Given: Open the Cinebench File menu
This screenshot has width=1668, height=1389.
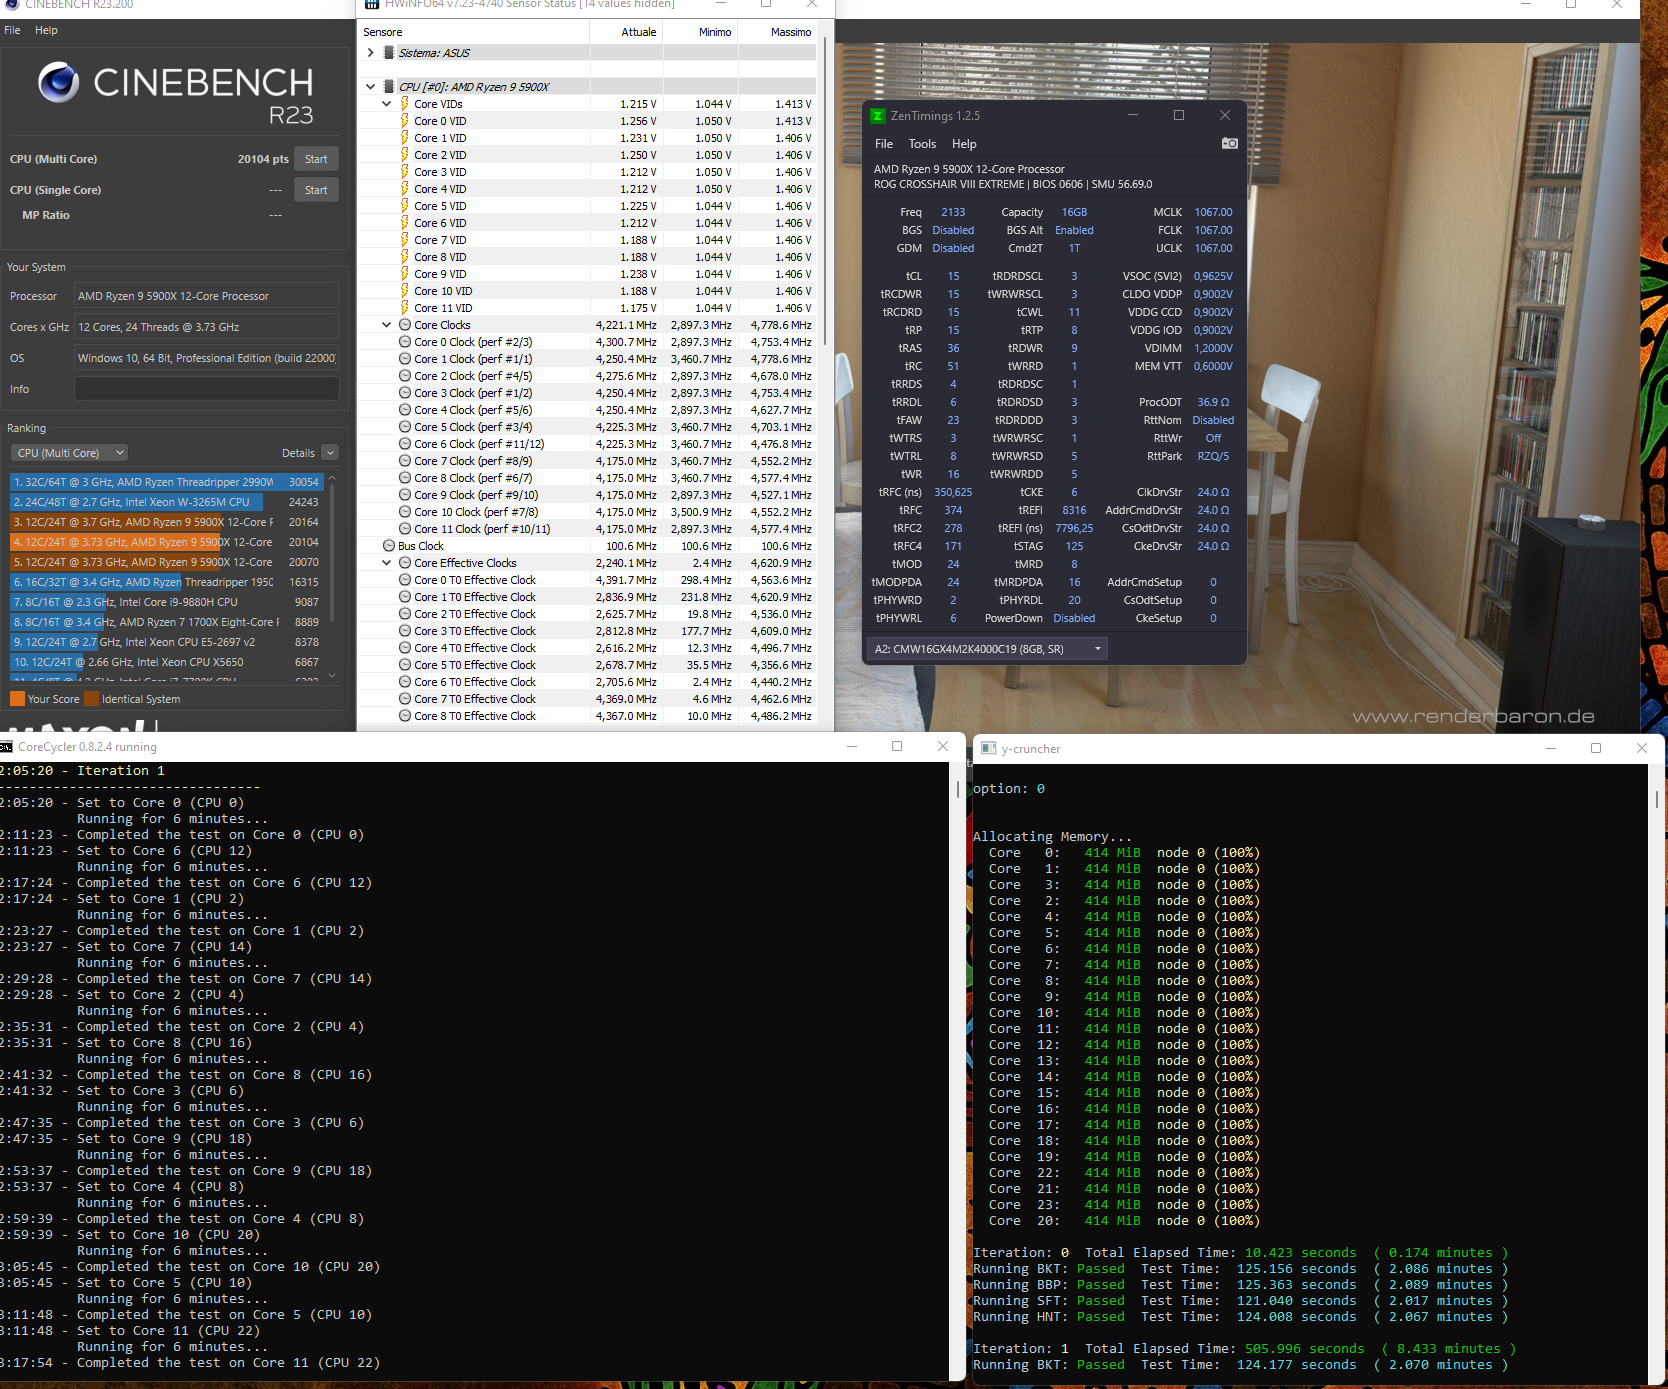Looking at the screenshot, I should pyautogui.click(x=12, y=30).
